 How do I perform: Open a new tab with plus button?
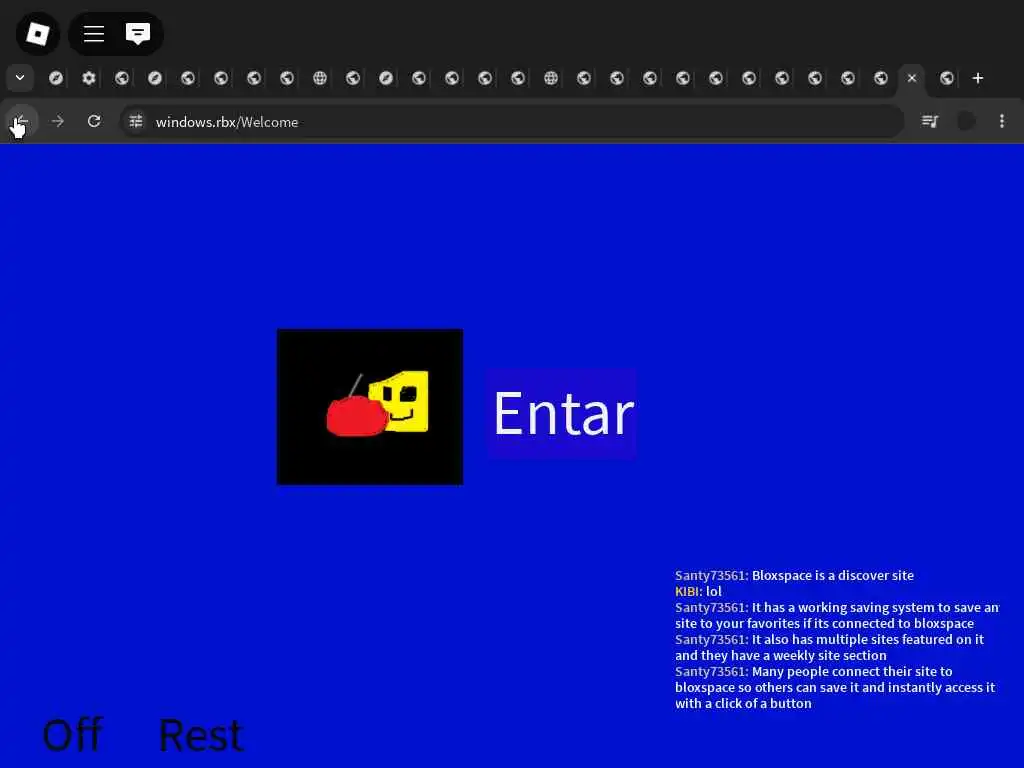[x=978, y=78]
